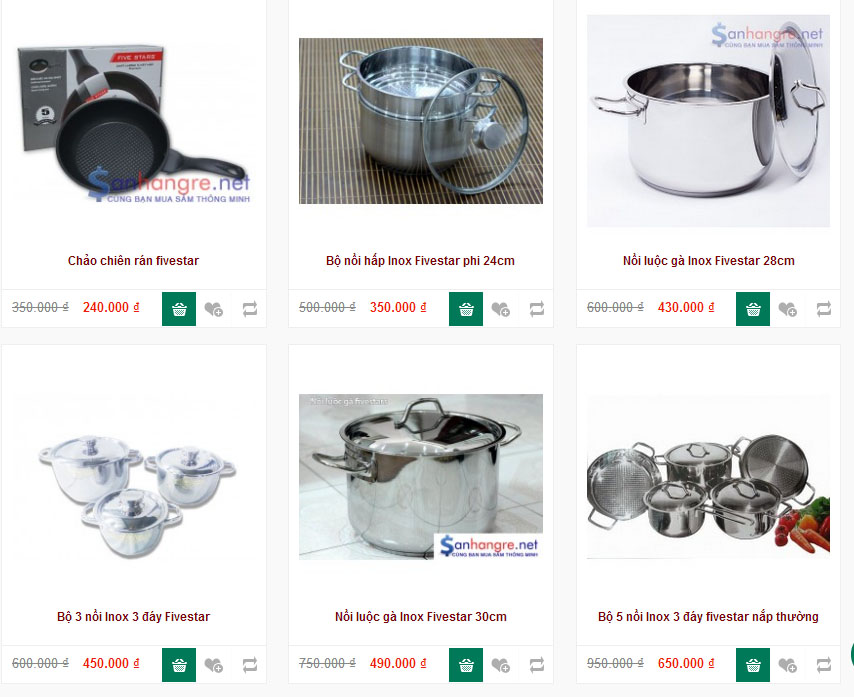Wishlist the Chảo chiên rán fivestar heart icon

pos(214,309)
